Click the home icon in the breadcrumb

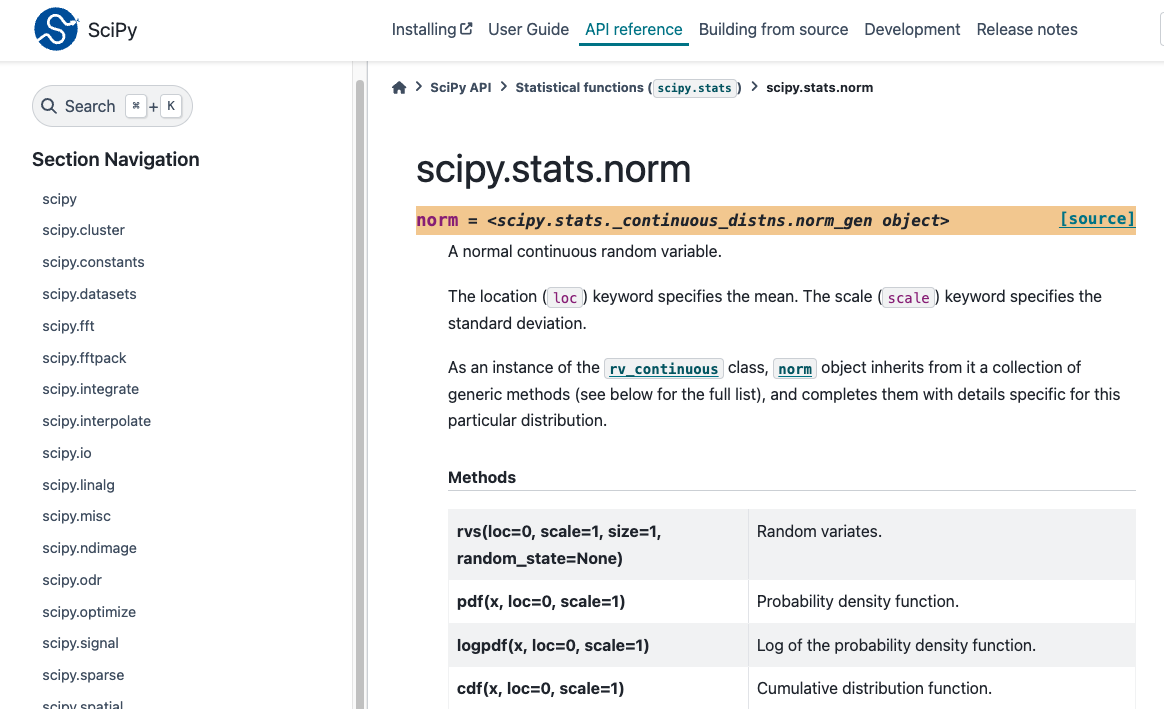pos(399,87)
